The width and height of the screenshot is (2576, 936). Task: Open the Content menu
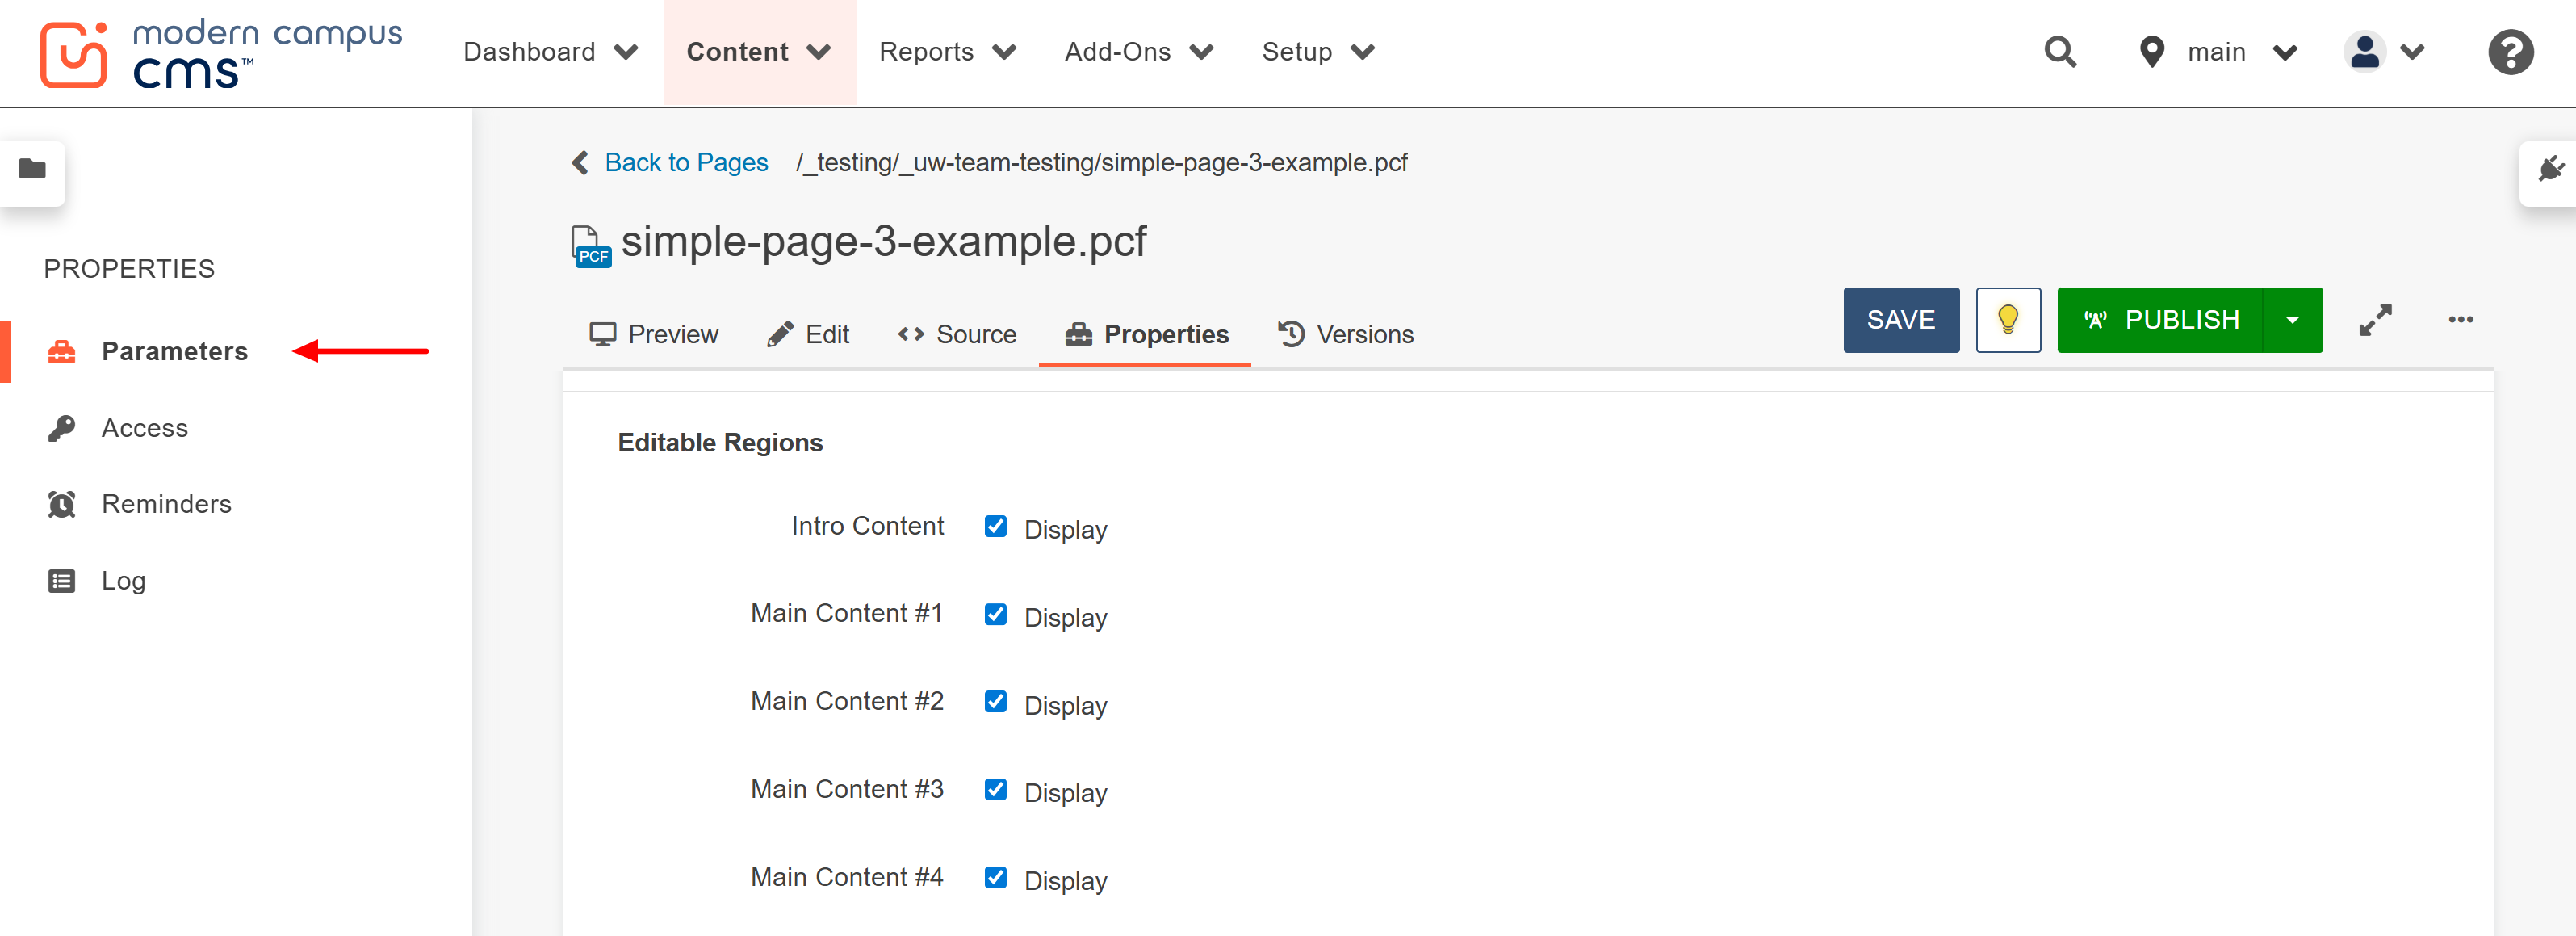(737, 51)
